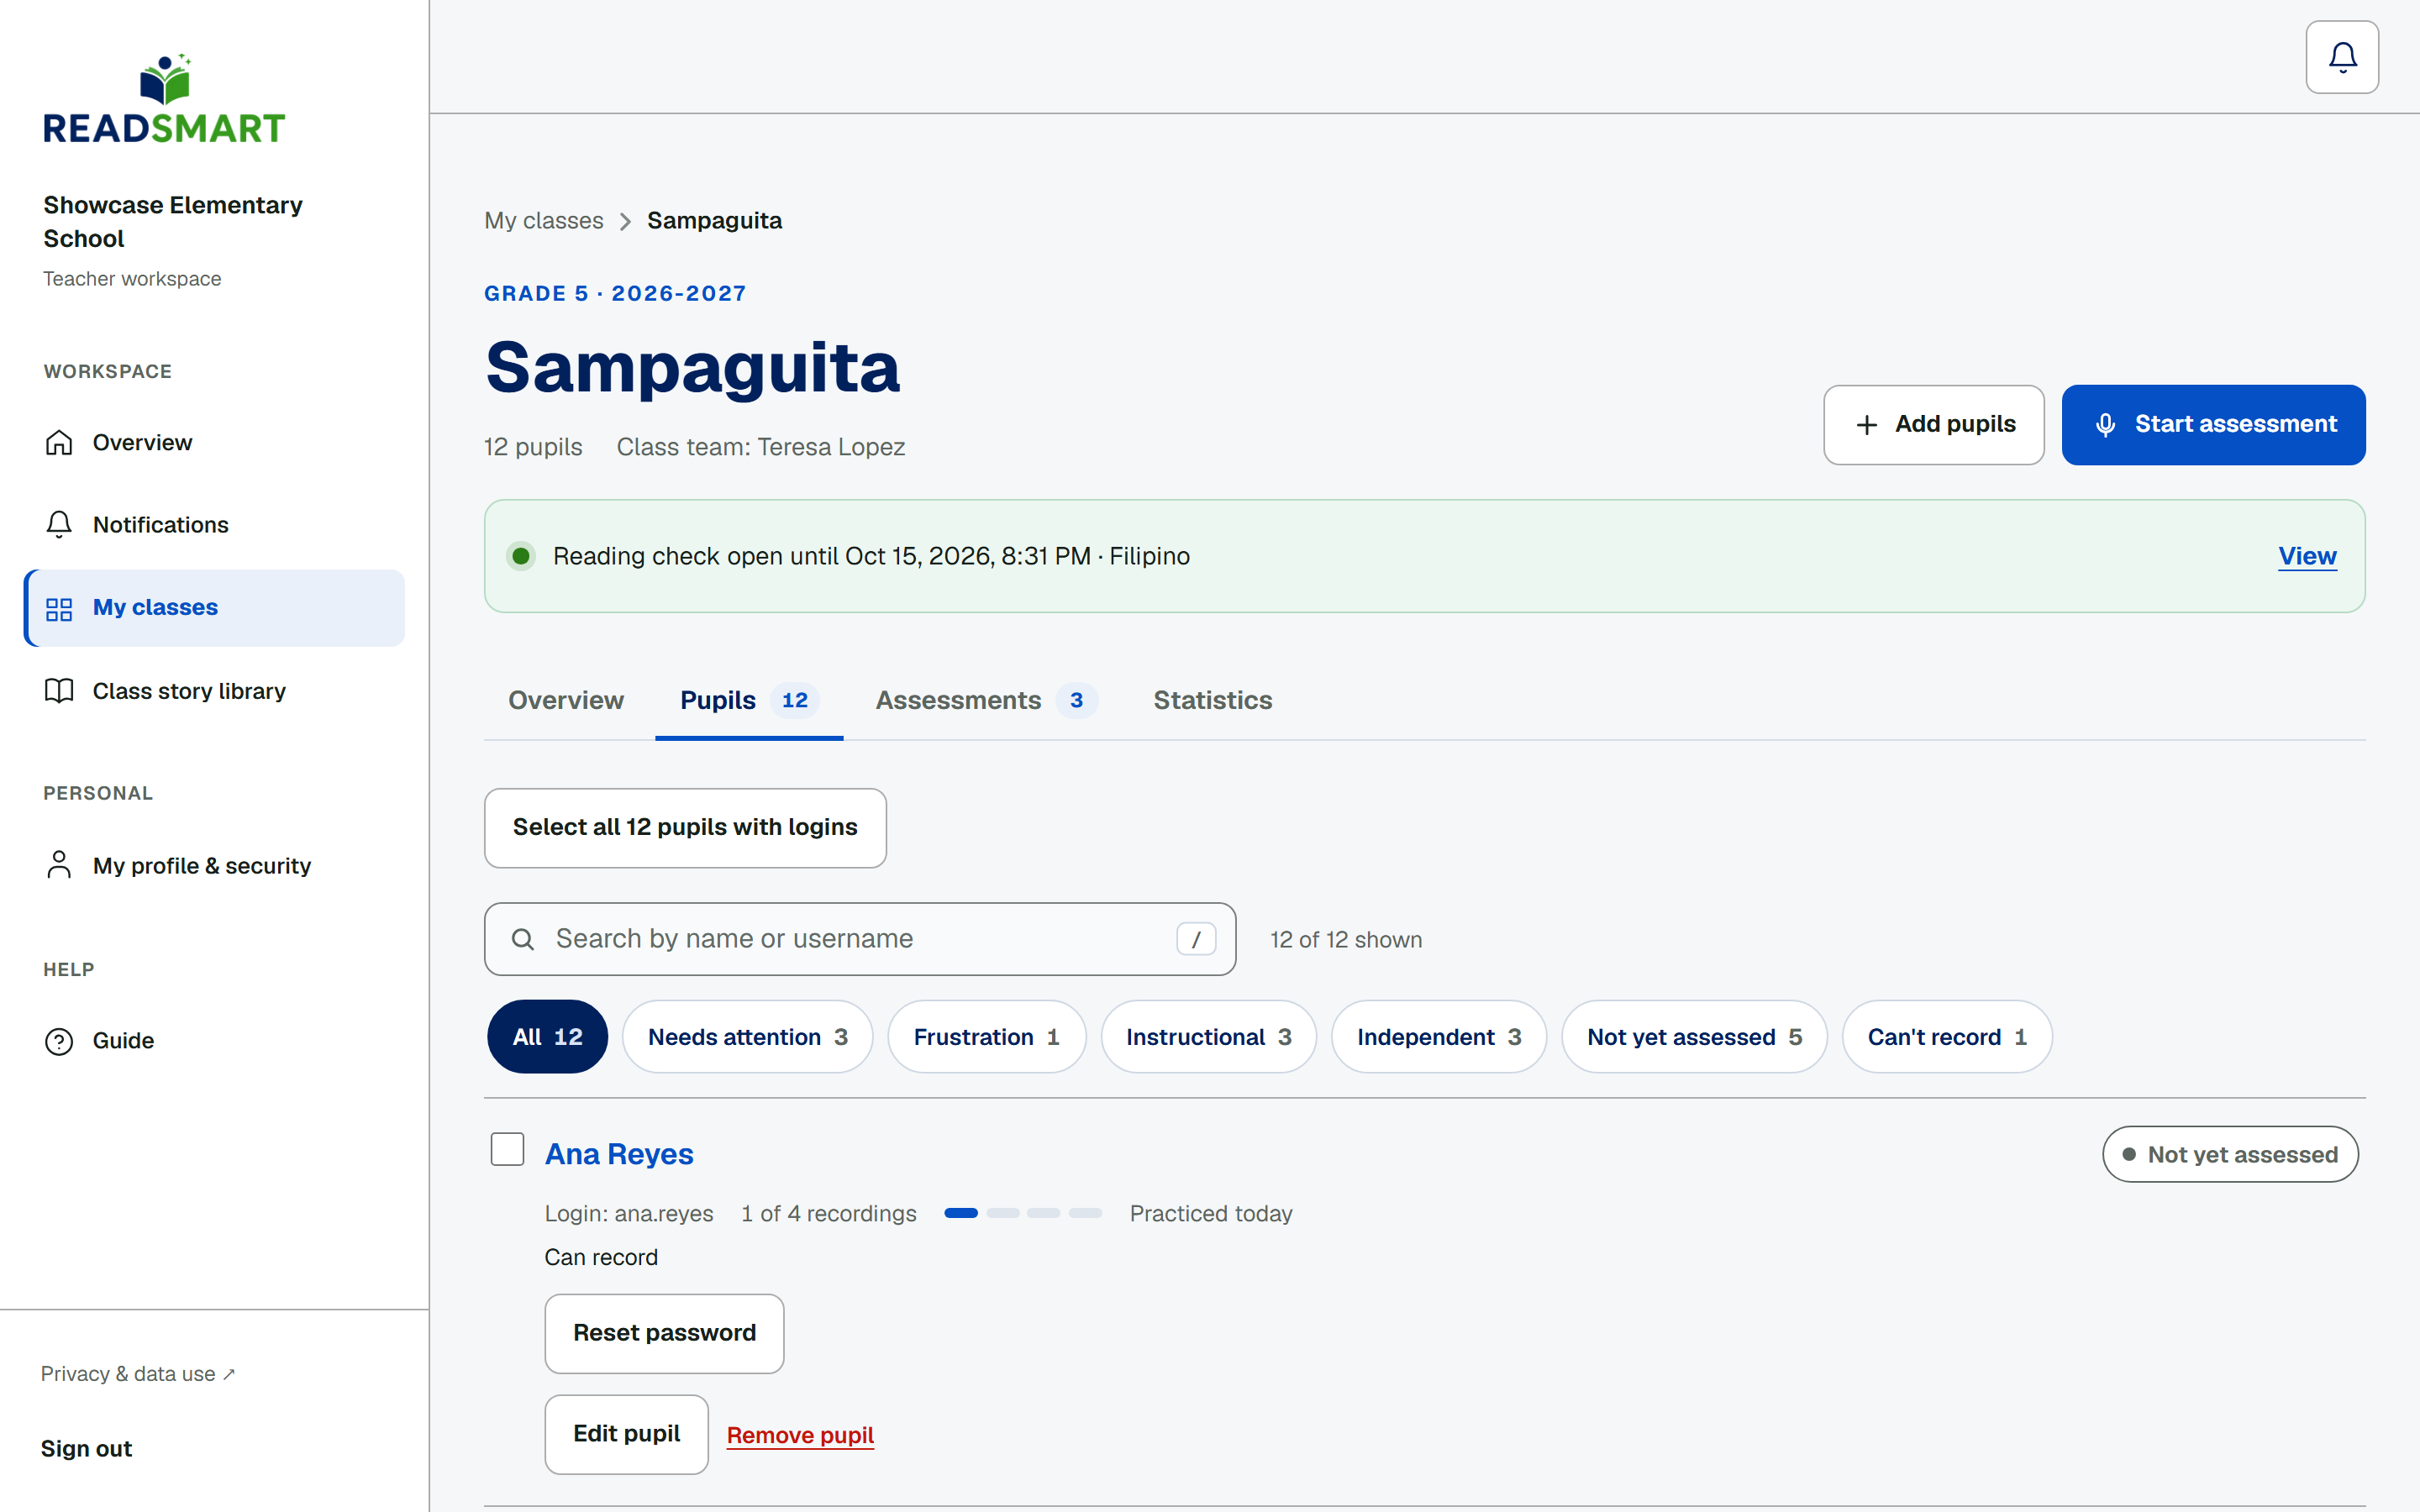Open Overview in the sidebar
The width and height of the screenshot is (2420, 1512).
[x=214, y=443]
